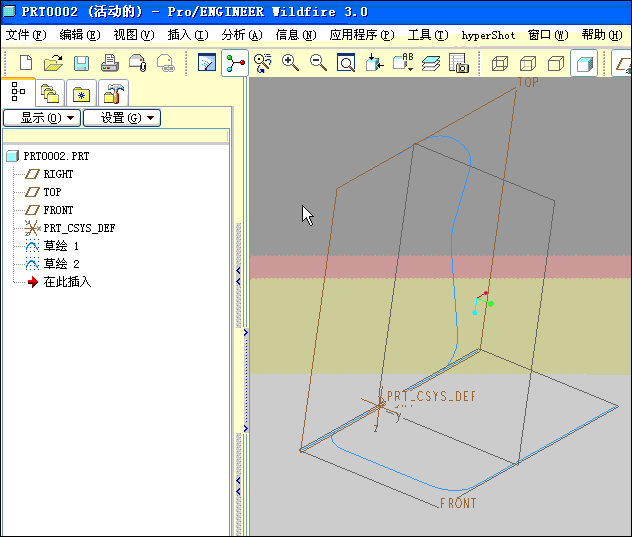The height and width of the screenshot is (537, 632).
Task: Click the spin center triad in viewport
Action: pyautogui.click(x=483, y=302)
